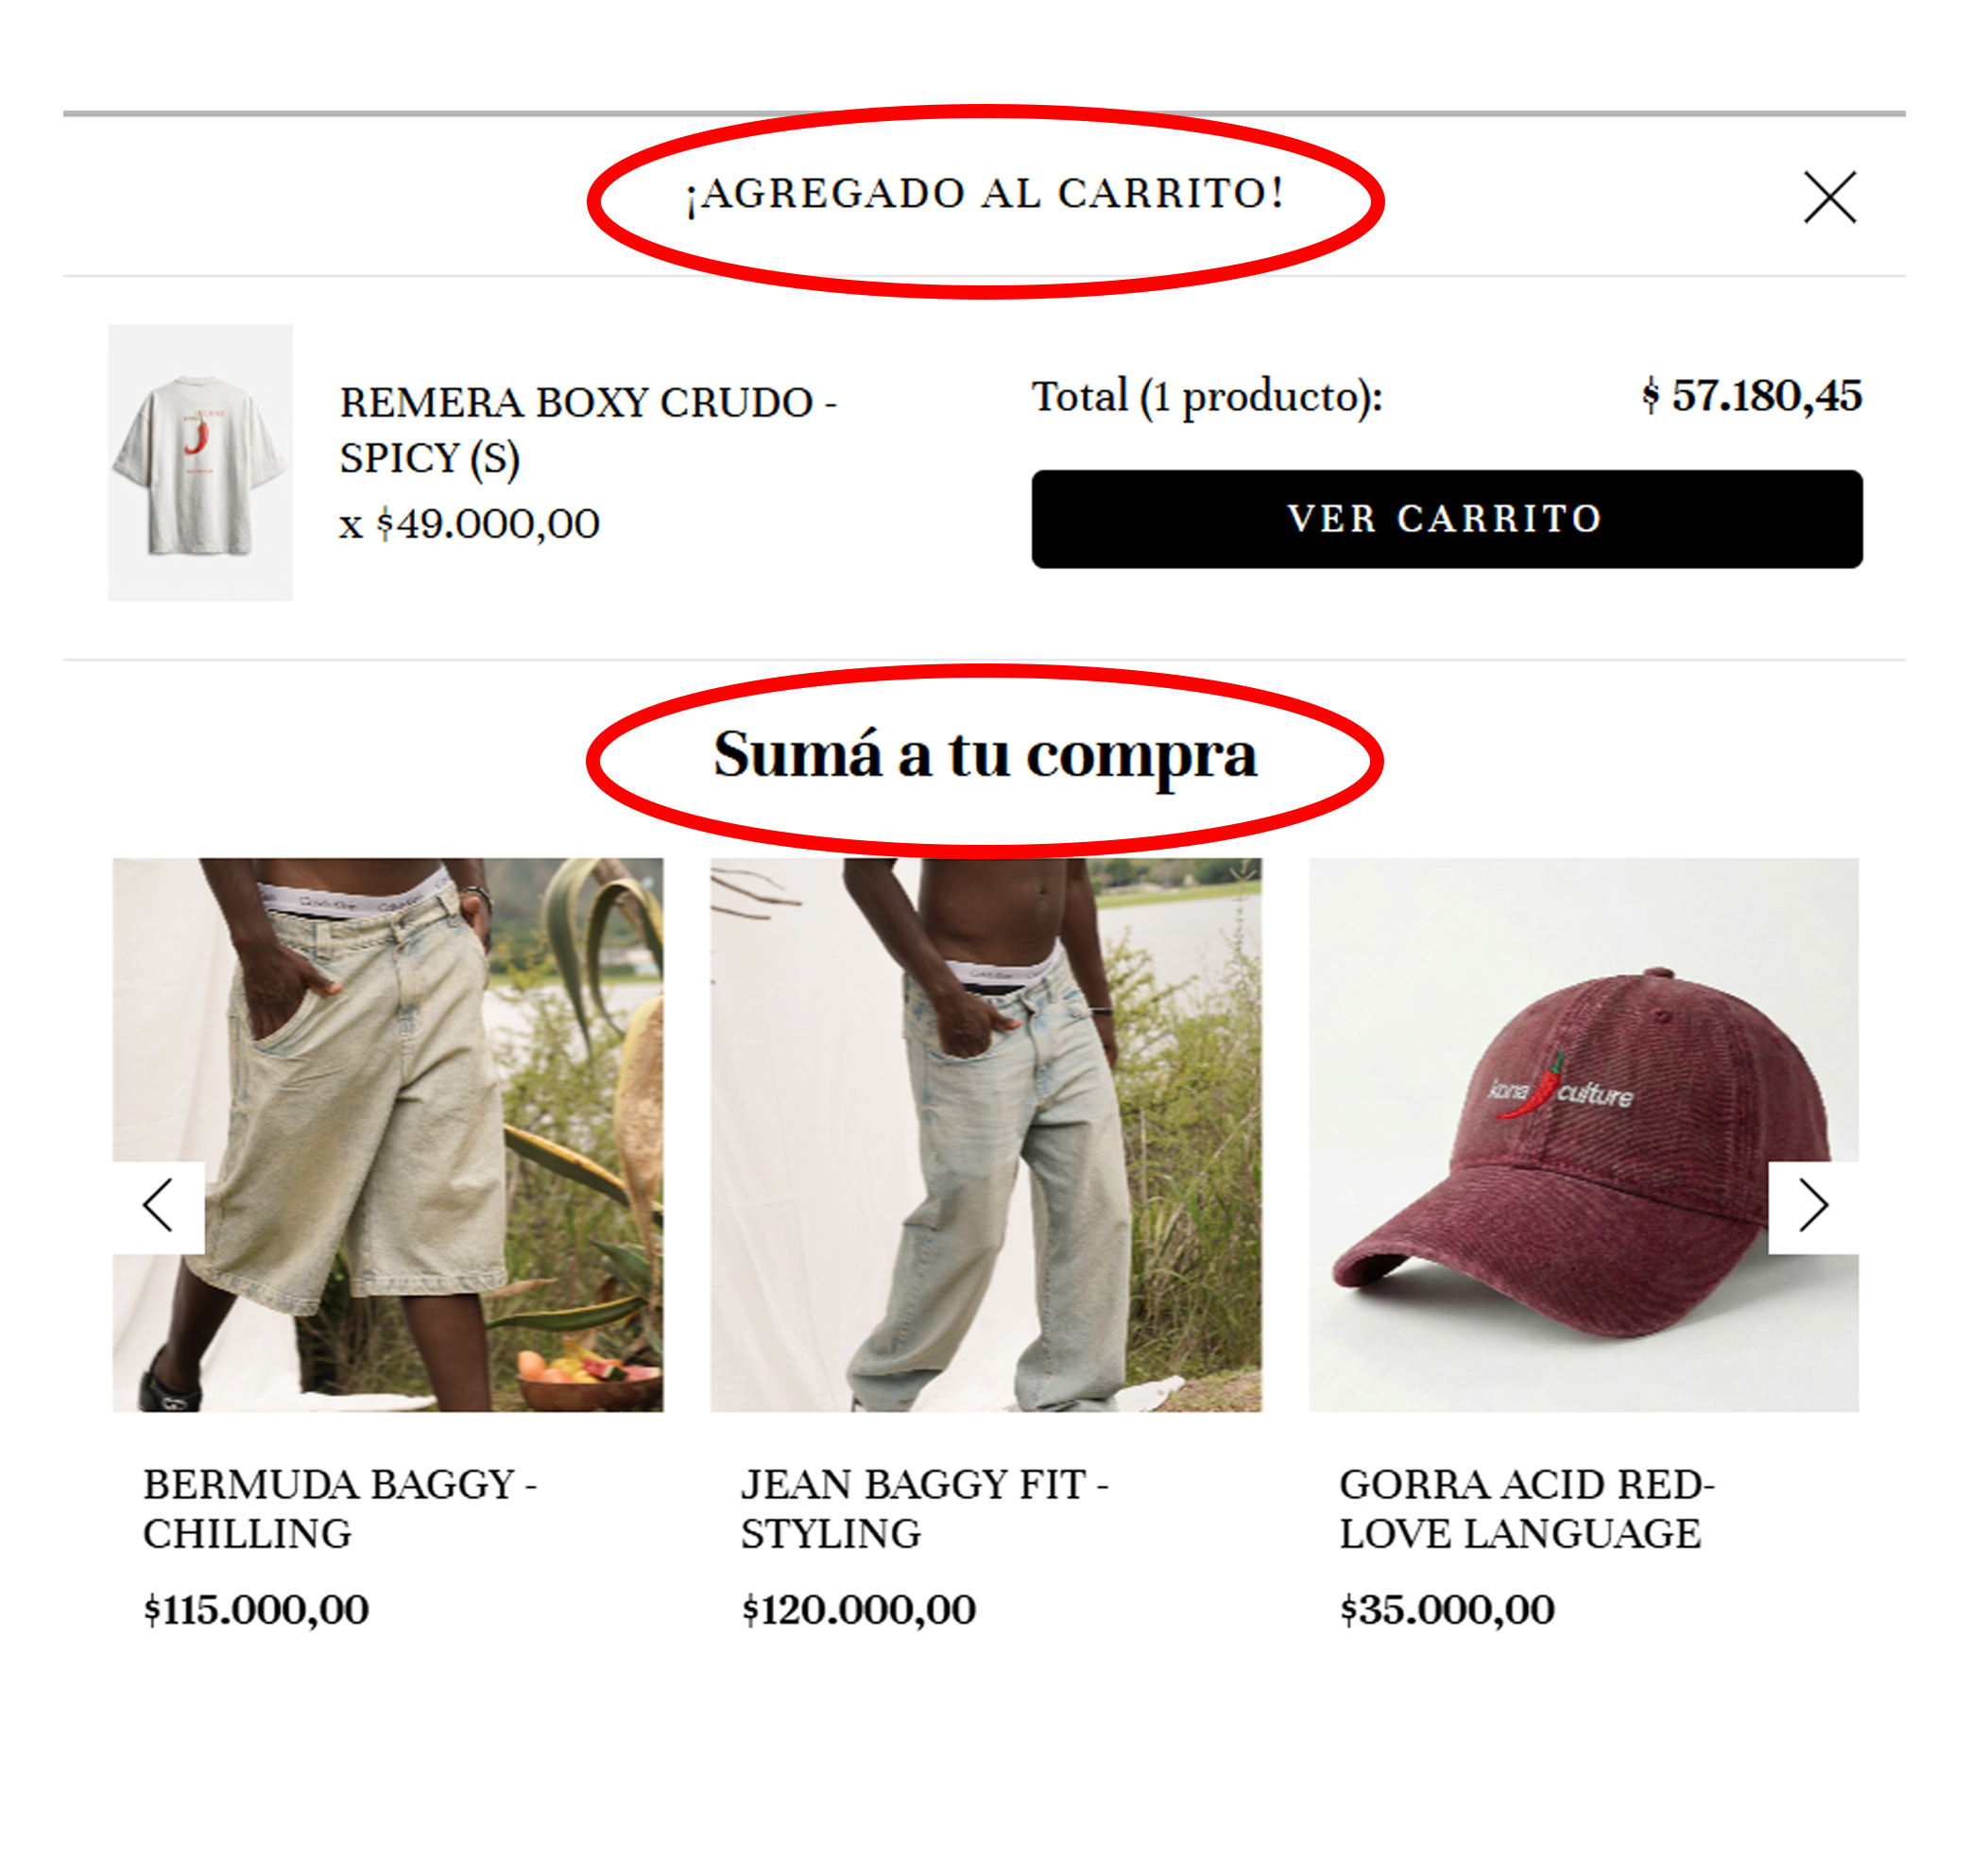Click the VER CARRITO button
Viewport: 1971px width, 1876px height.
[1446, 519]
